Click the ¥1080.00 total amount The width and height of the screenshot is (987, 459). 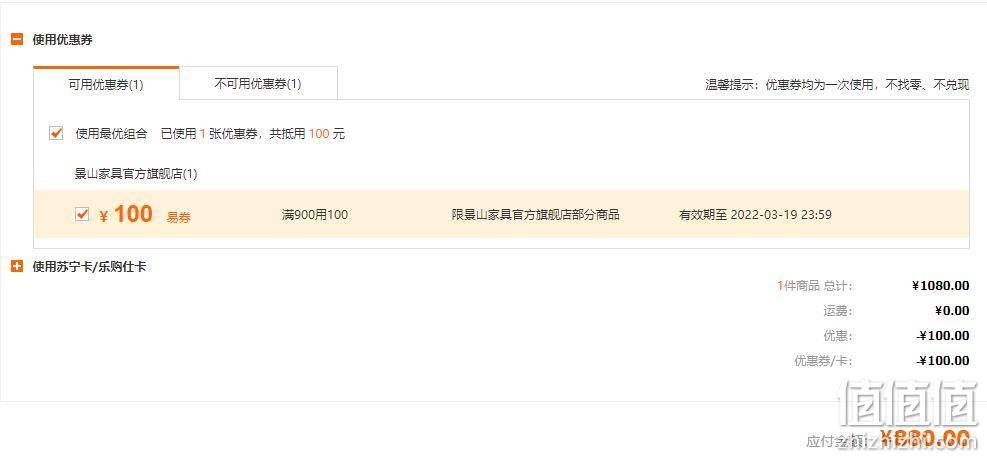point(940,286)
